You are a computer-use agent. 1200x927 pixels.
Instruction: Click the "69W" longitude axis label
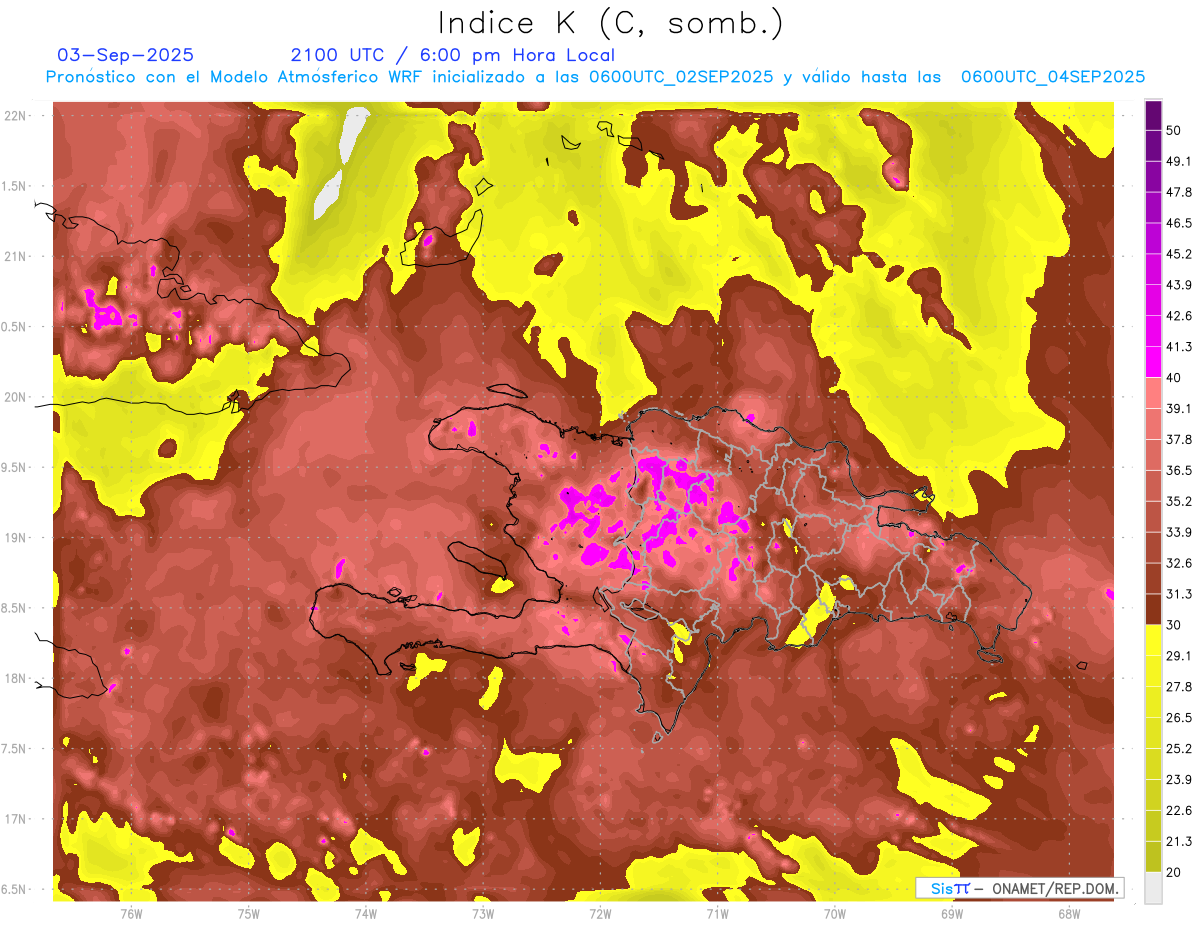pyautogui.click(x=952, y=914)
